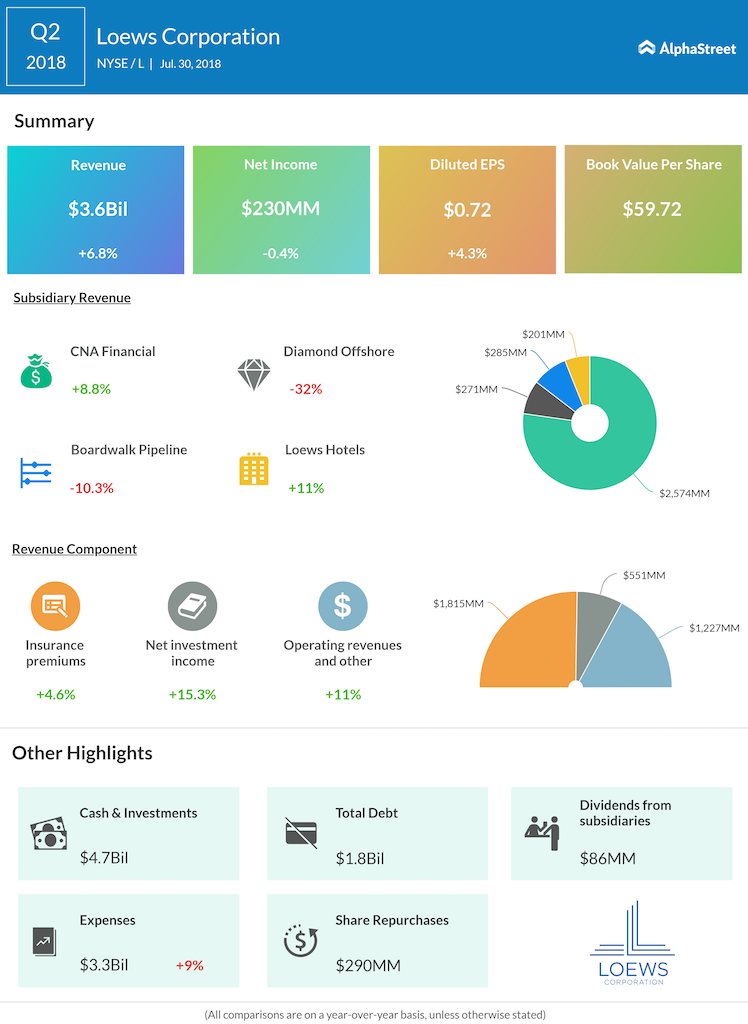The height and width of the screenshot is (1024, 748).
Task: Click the $271MM chart label
Action: click(x=476, y=389)
